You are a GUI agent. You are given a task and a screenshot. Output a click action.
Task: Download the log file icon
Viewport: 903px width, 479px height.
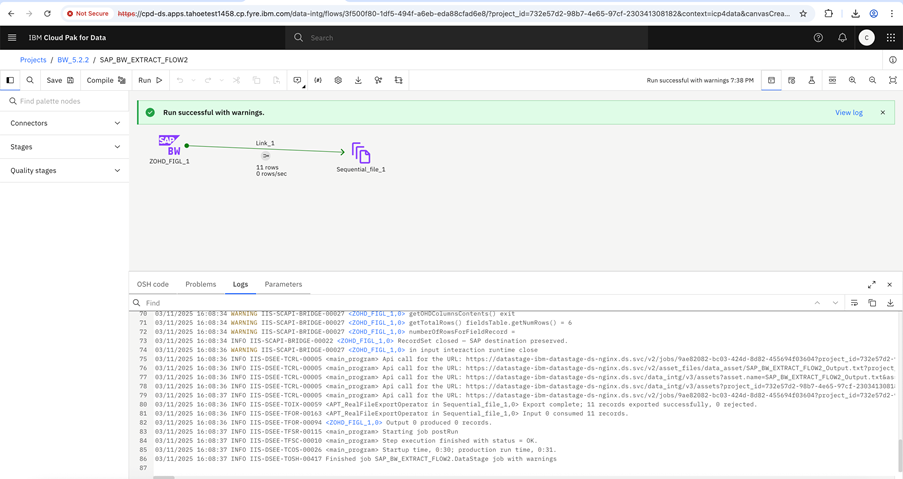pos(890,303)
